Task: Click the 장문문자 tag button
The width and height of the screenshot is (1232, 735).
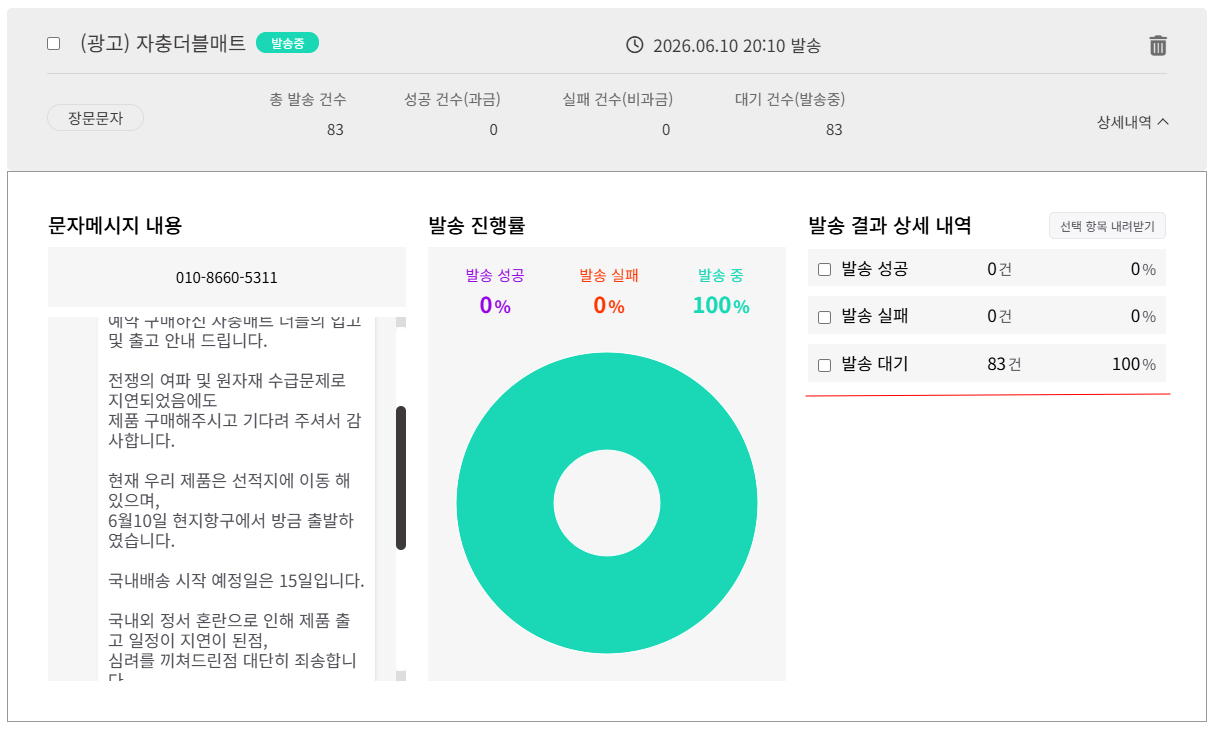Action: point(95,118)
